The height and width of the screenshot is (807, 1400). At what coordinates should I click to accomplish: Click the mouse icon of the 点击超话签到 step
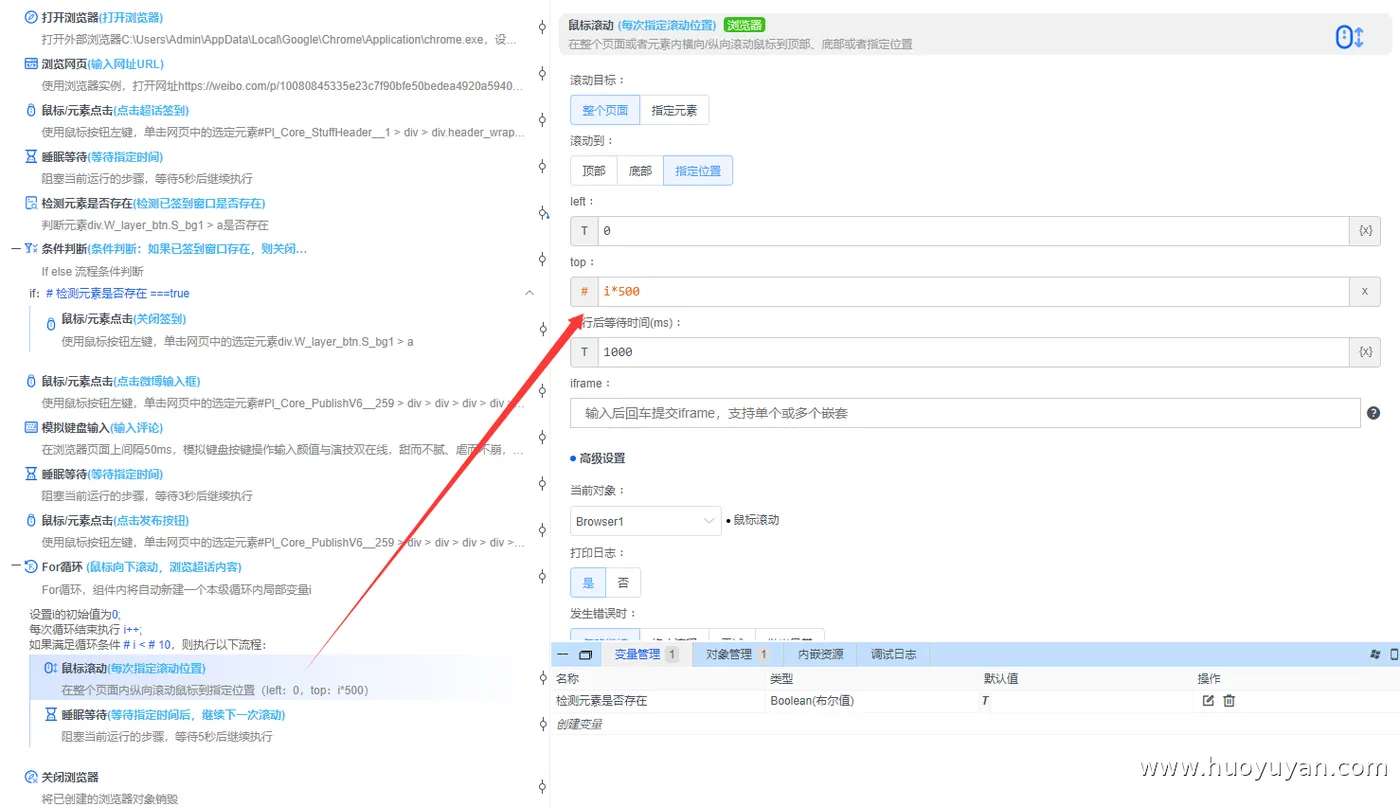pos(31,110)
